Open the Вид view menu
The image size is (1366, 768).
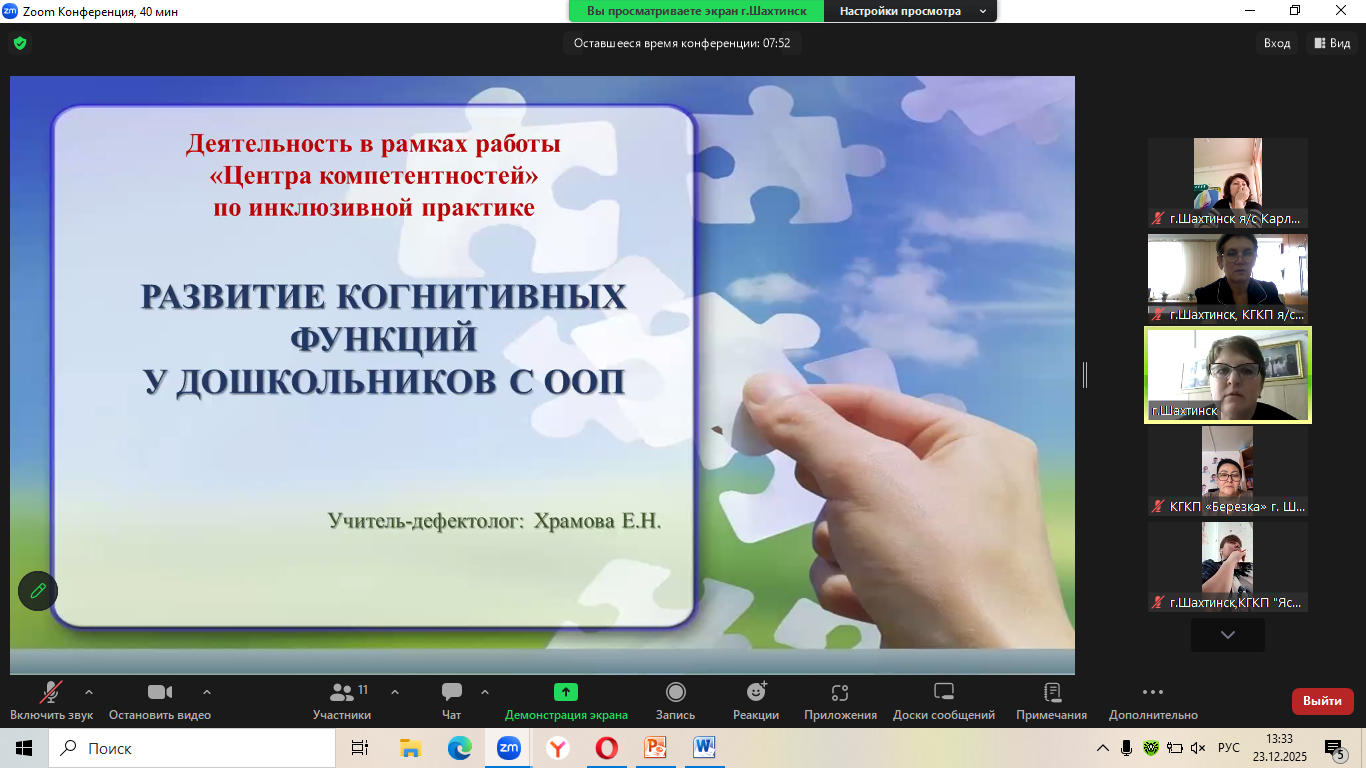(1332, 43)
